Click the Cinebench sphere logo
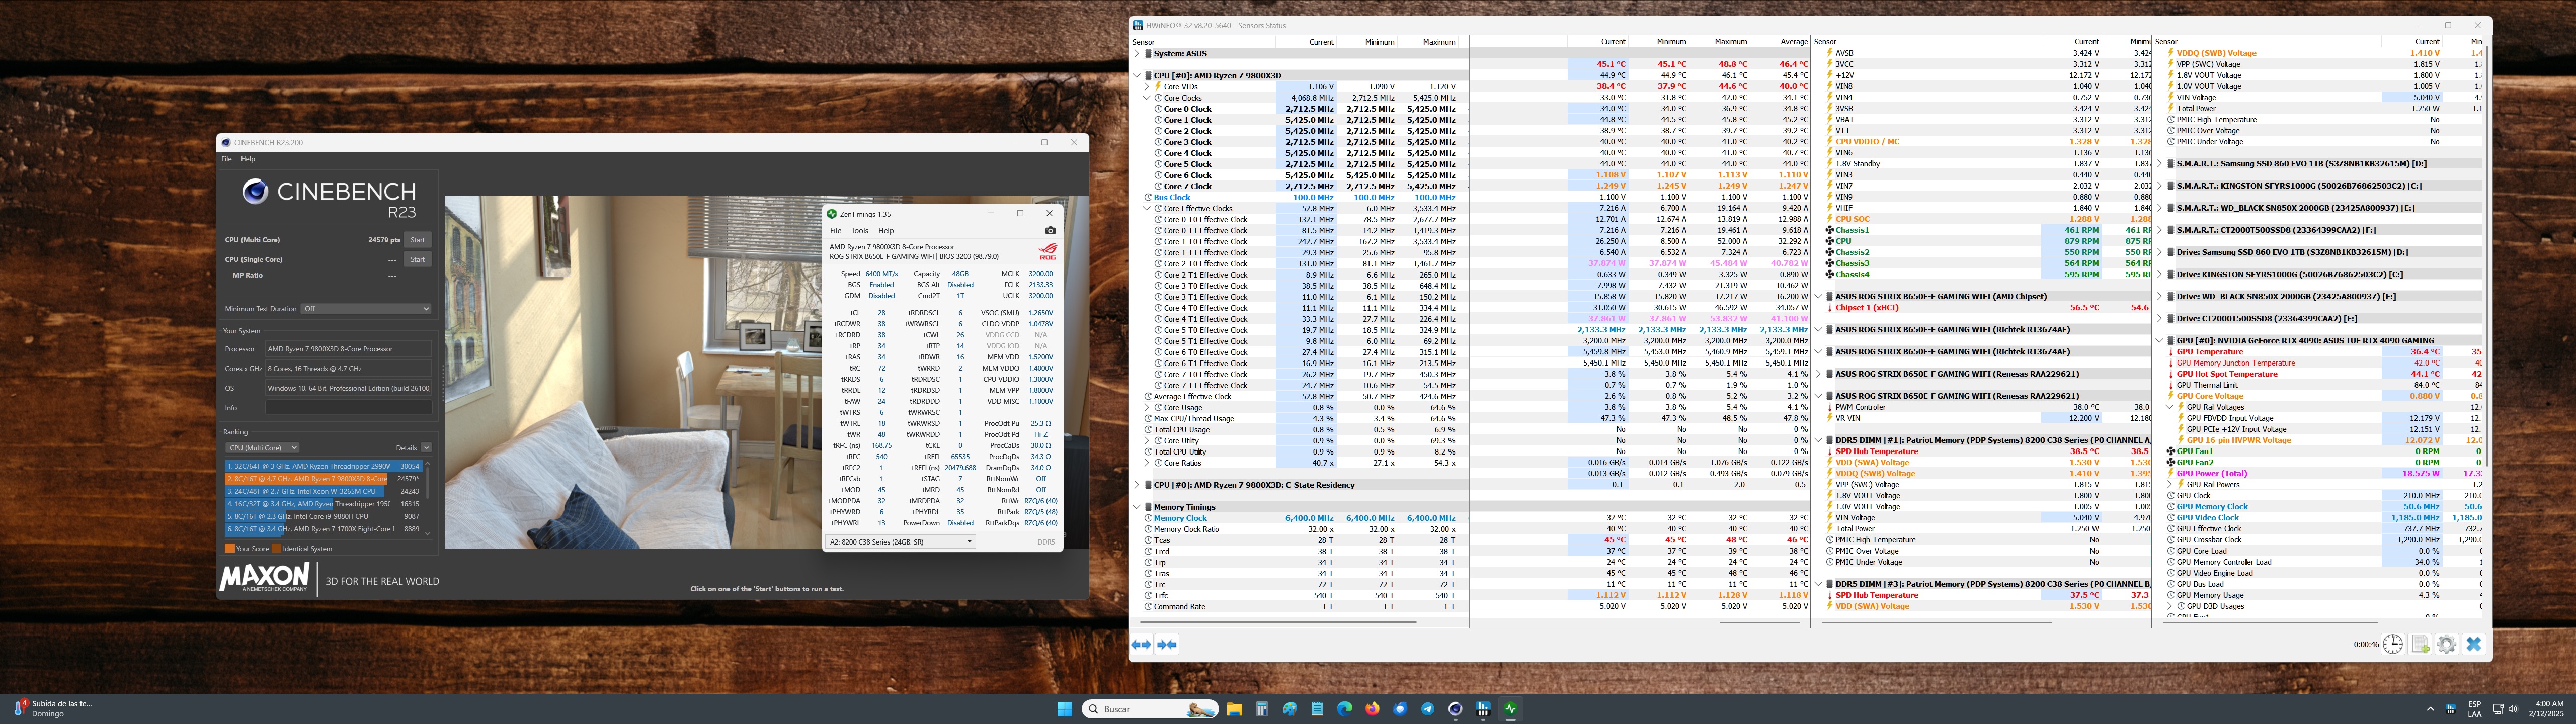This screenshot has width=2576, height=724. coord(255,190)
